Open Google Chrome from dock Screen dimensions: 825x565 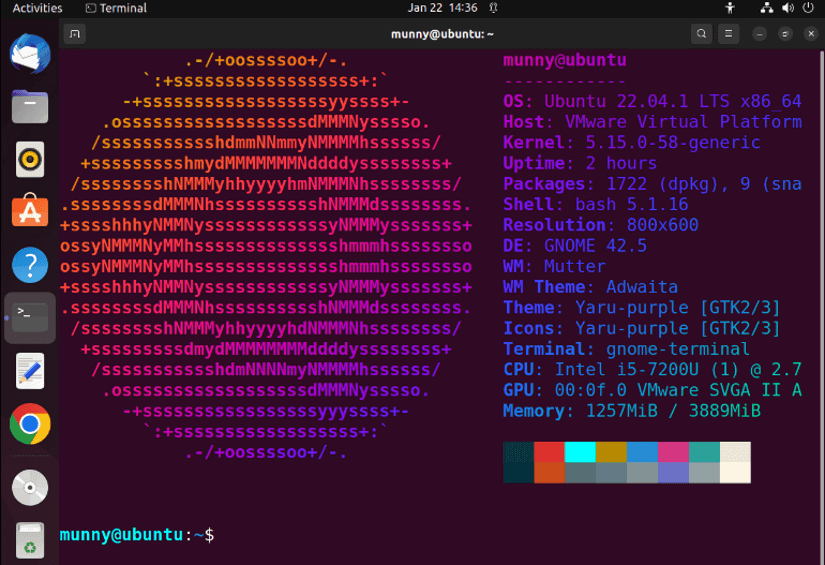30,423
